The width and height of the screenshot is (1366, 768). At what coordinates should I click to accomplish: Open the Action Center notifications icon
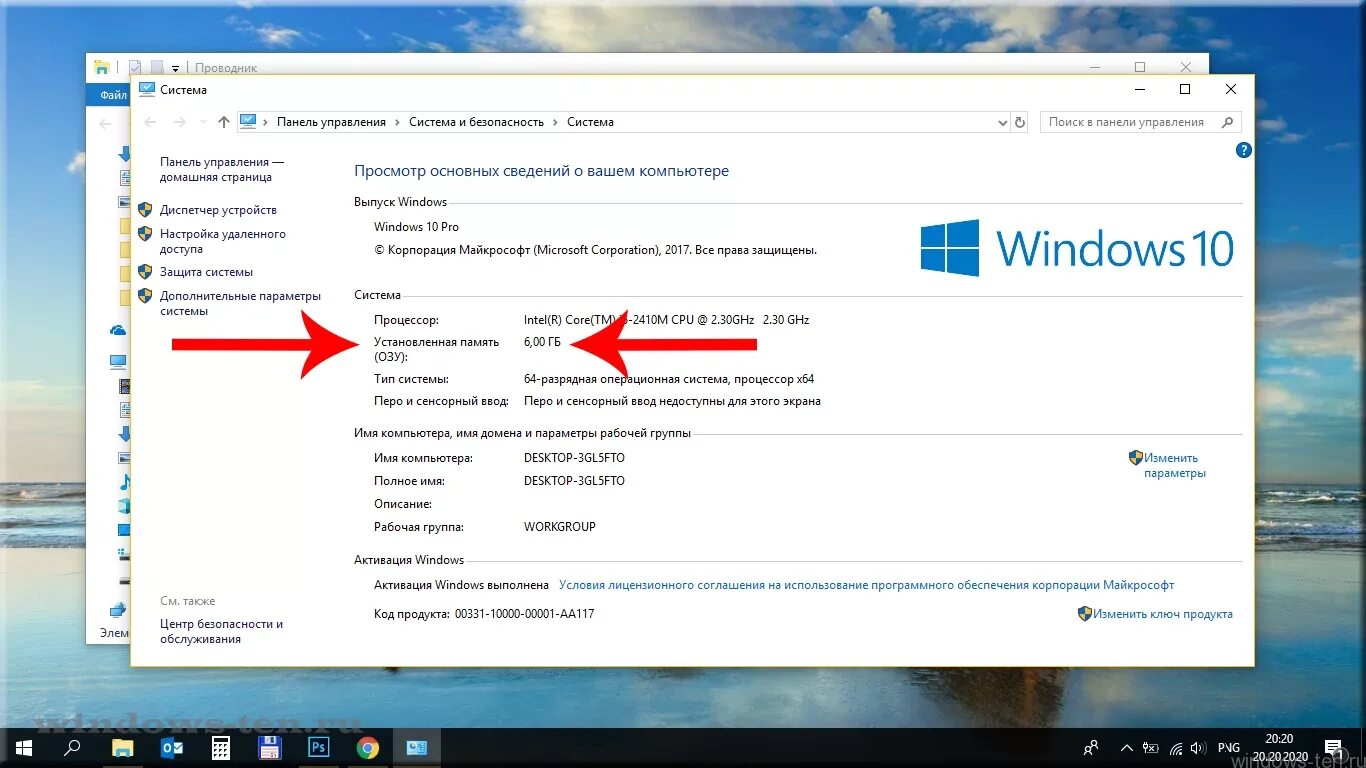pyautogui.click(x=1333, y=747)
